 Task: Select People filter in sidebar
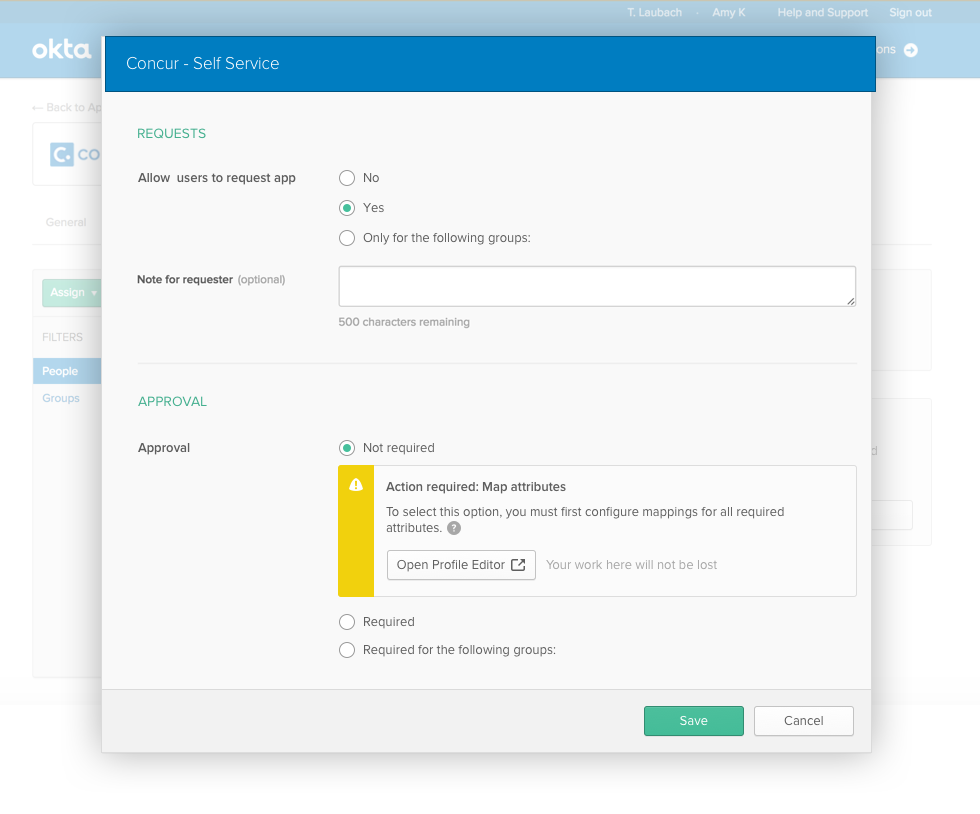point(60,371)
